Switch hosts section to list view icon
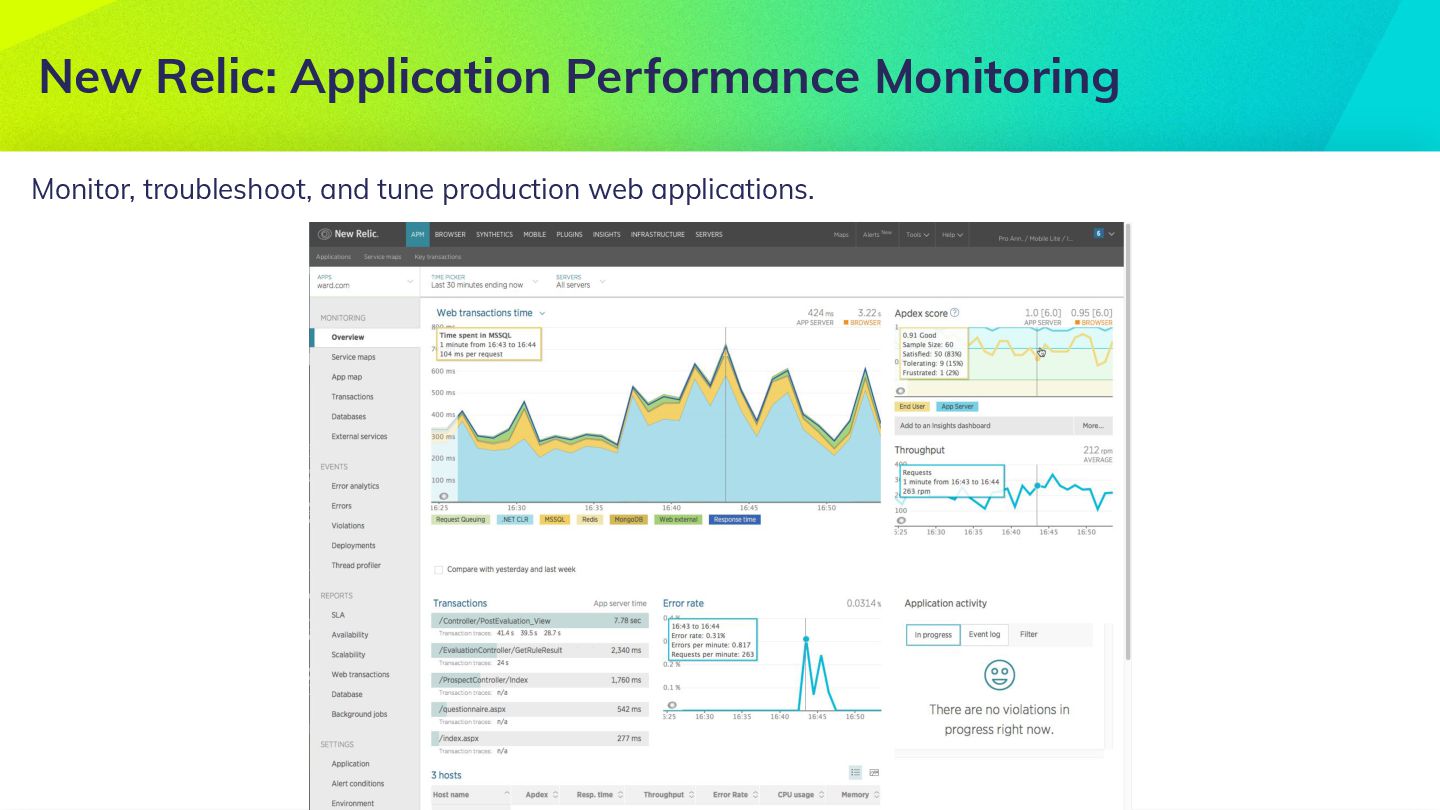This screenshot has height=810, width=1440. tap(855, 772)
